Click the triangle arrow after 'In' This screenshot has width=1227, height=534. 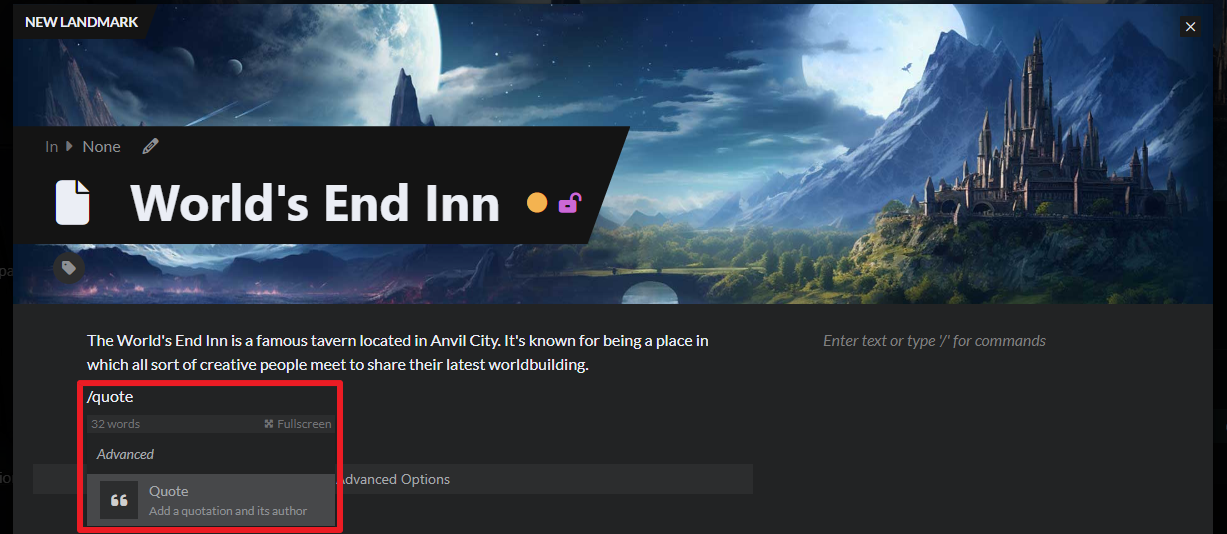pyautogui.click(x=69, y=146)
